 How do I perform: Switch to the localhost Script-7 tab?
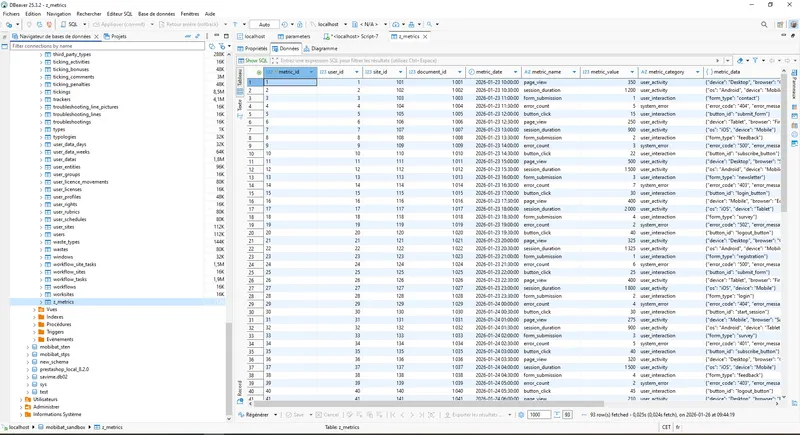[x=351, y=36]
